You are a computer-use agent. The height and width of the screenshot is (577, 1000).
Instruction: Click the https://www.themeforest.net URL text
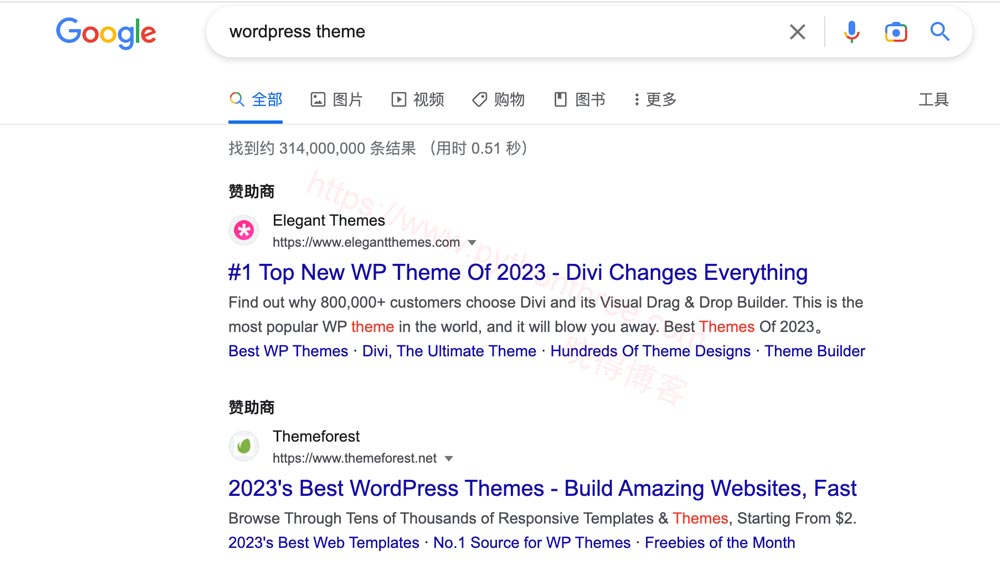(355, 458)
